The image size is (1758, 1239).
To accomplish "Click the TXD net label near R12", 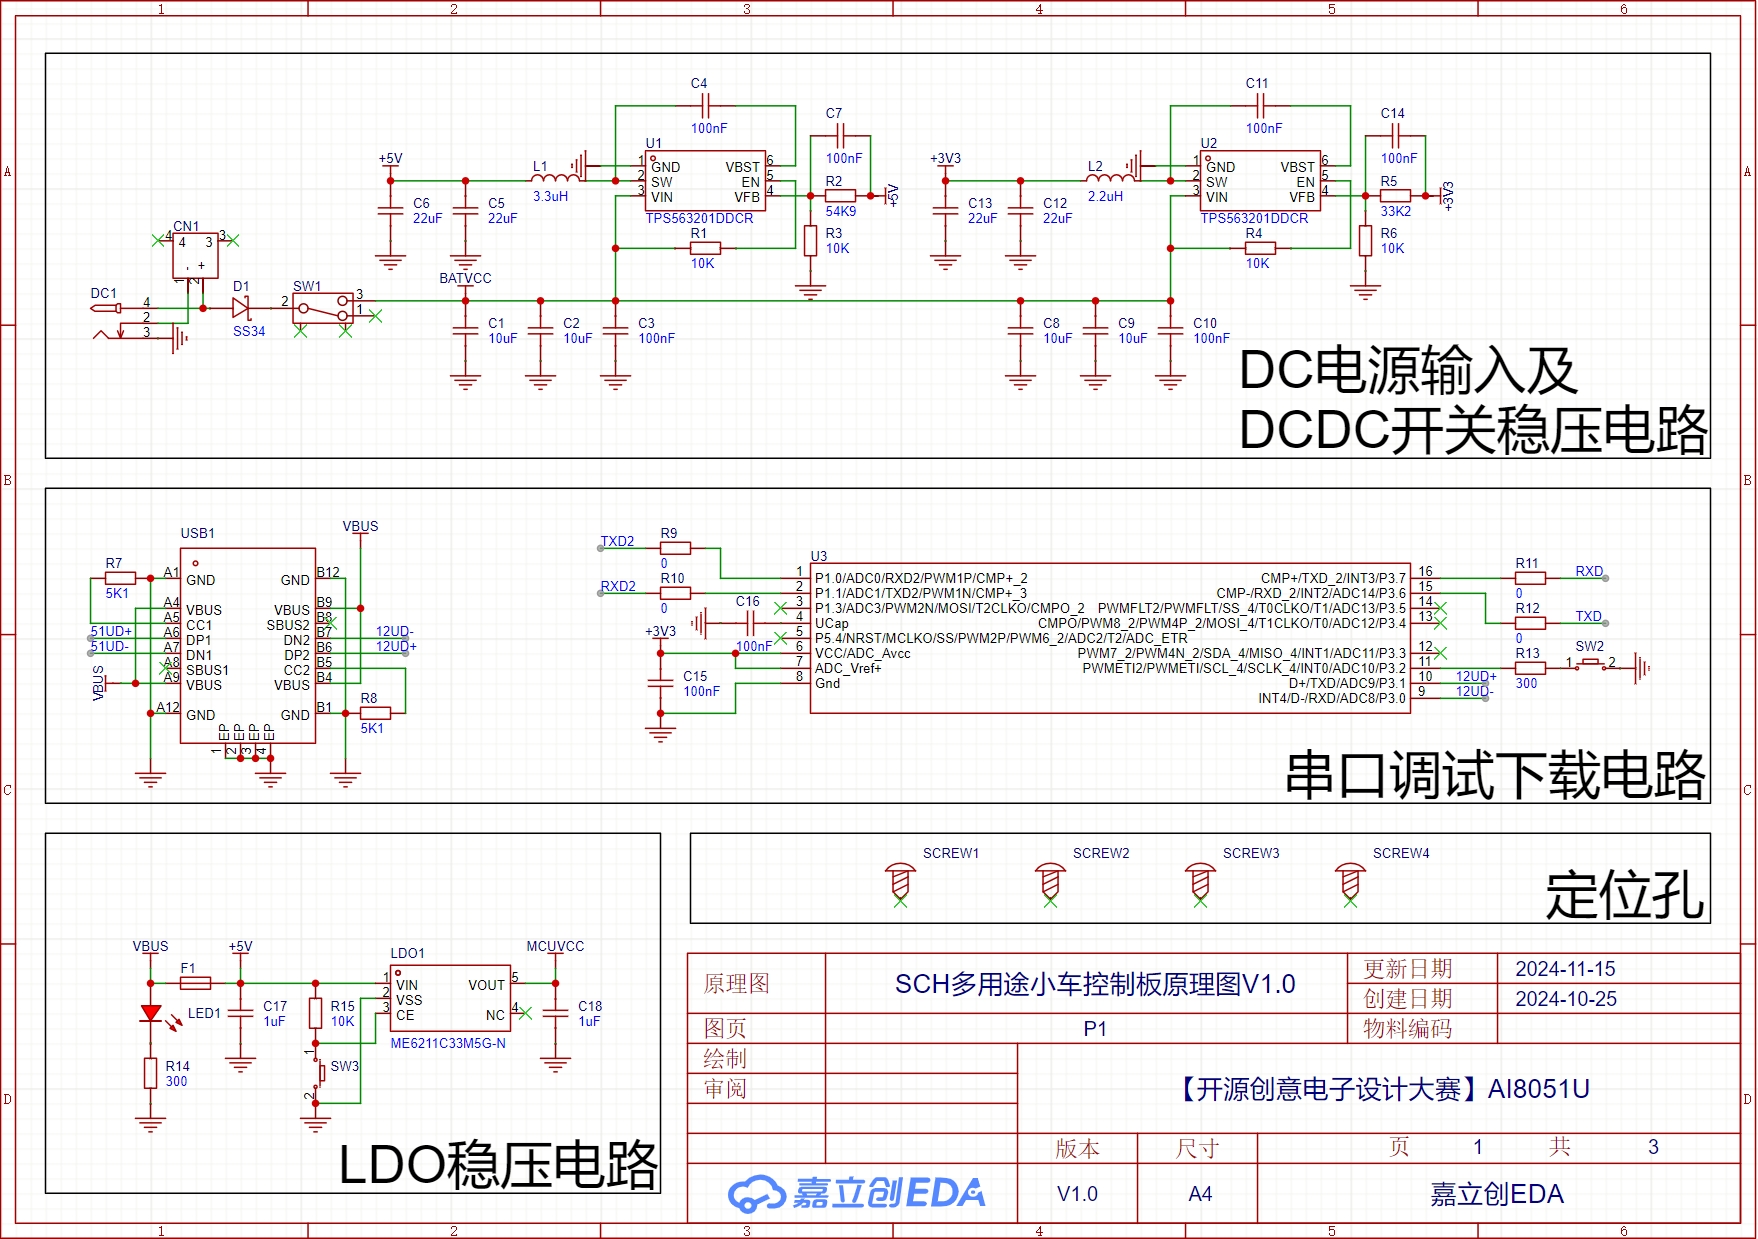I will point(1588,616).
